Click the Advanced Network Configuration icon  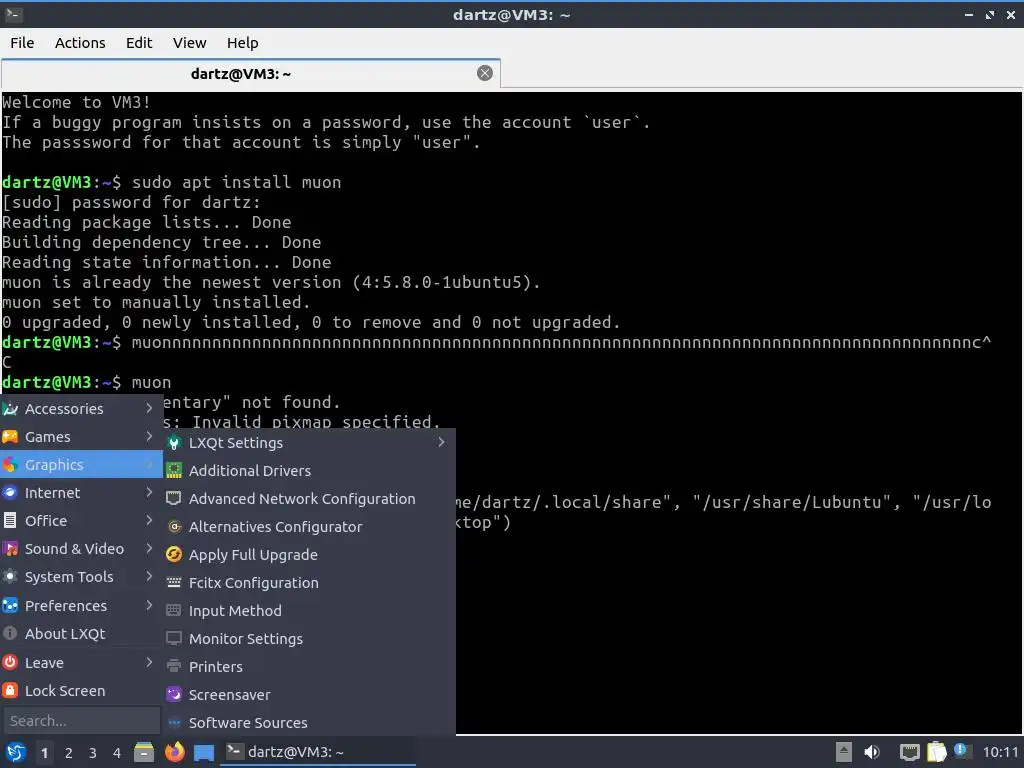[x=174, y=498]
